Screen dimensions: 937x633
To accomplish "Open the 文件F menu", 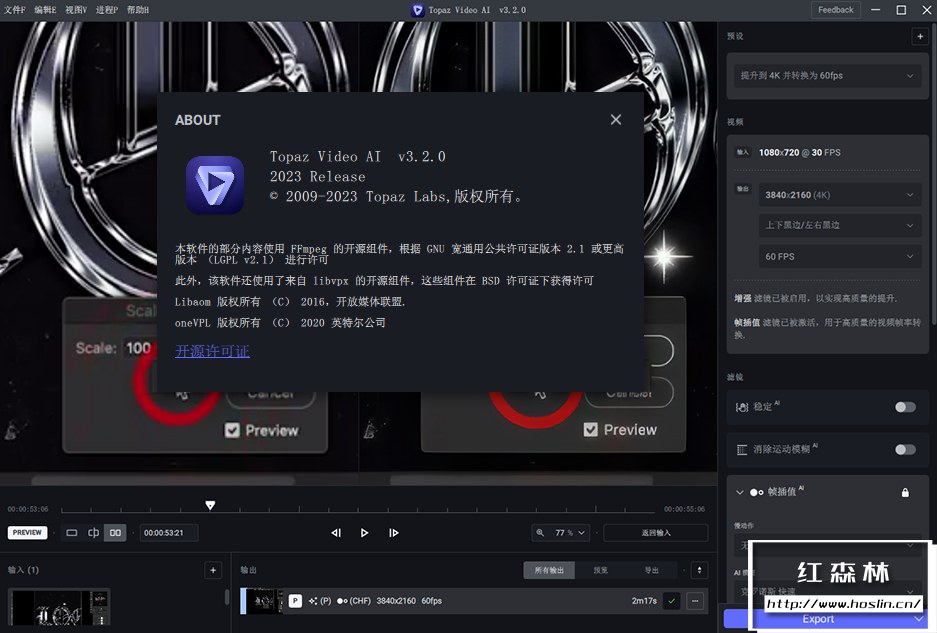I will [x=15, y=10].
